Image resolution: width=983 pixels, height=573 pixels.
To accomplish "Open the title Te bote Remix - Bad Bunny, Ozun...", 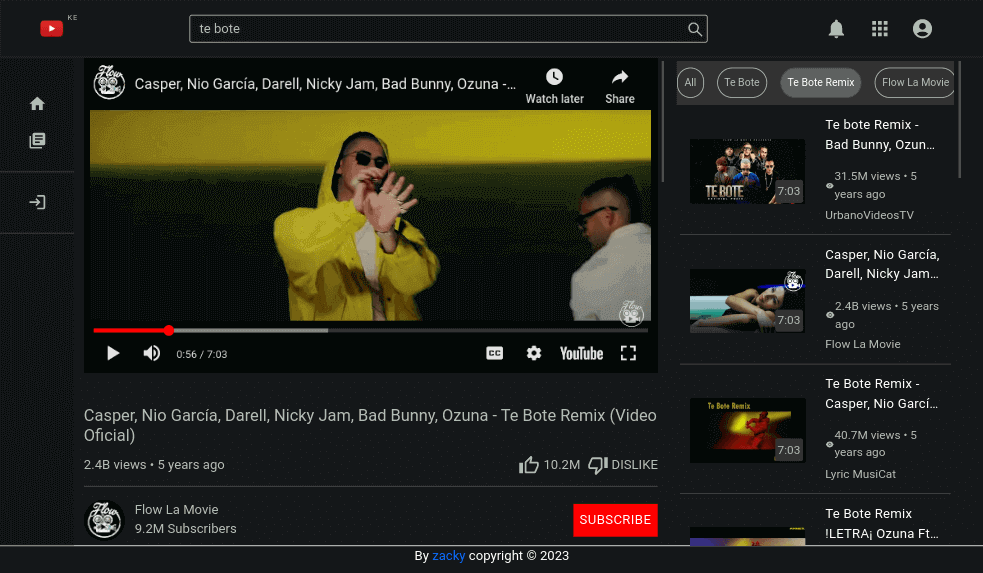I will click(880, 135).
